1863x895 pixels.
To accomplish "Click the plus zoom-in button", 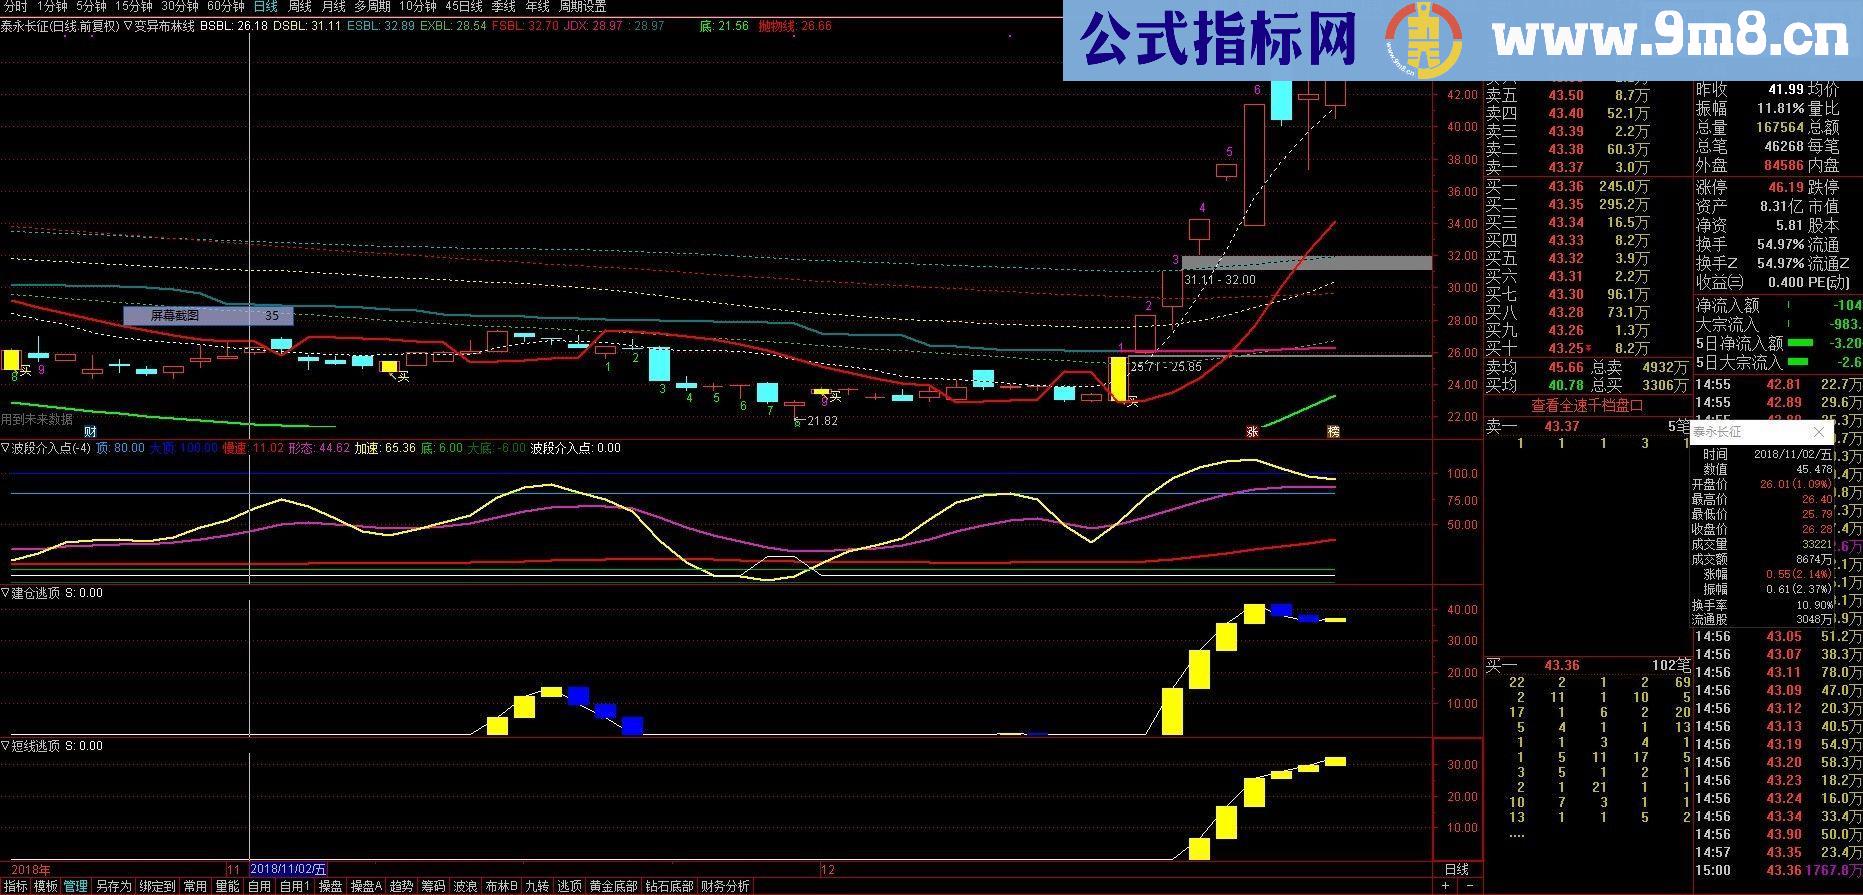I will [x=1446, y=886].
